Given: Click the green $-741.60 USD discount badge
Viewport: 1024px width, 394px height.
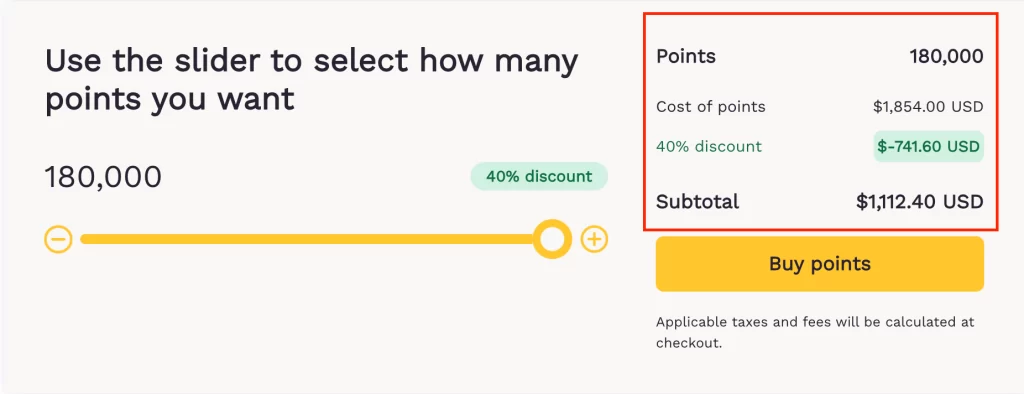Looking at the screenshot, I should pyautogui.click(x=929, y=146).
